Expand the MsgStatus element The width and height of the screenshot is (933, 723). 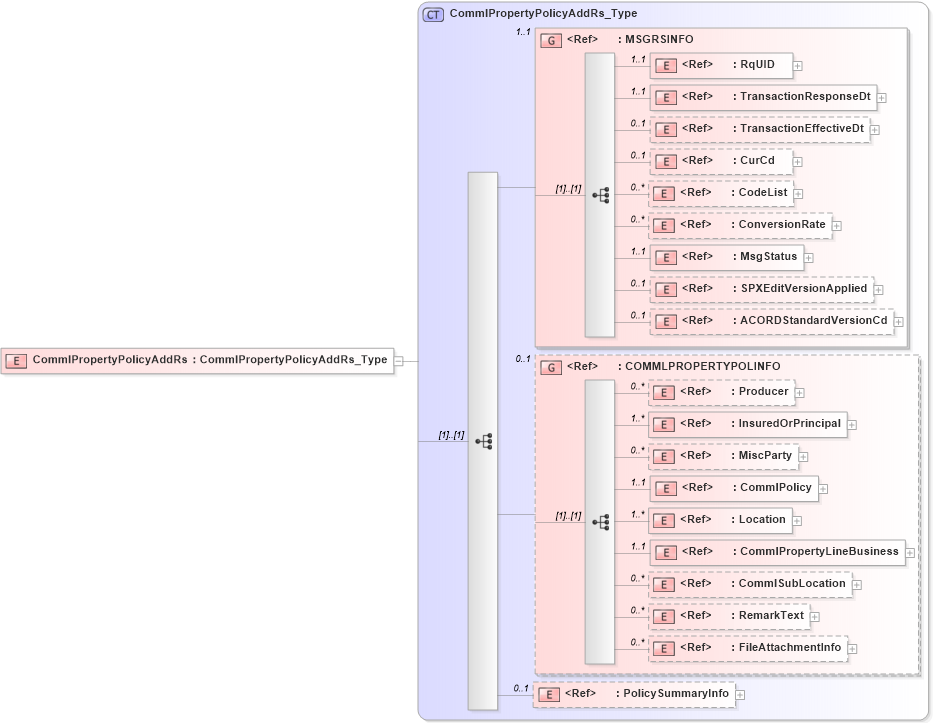[808, 257]
